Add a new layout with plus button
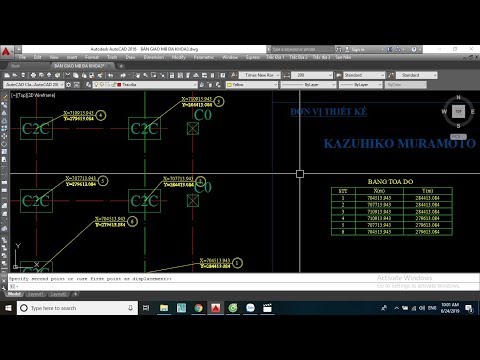The image size is (480, 360). coord(75,294)
